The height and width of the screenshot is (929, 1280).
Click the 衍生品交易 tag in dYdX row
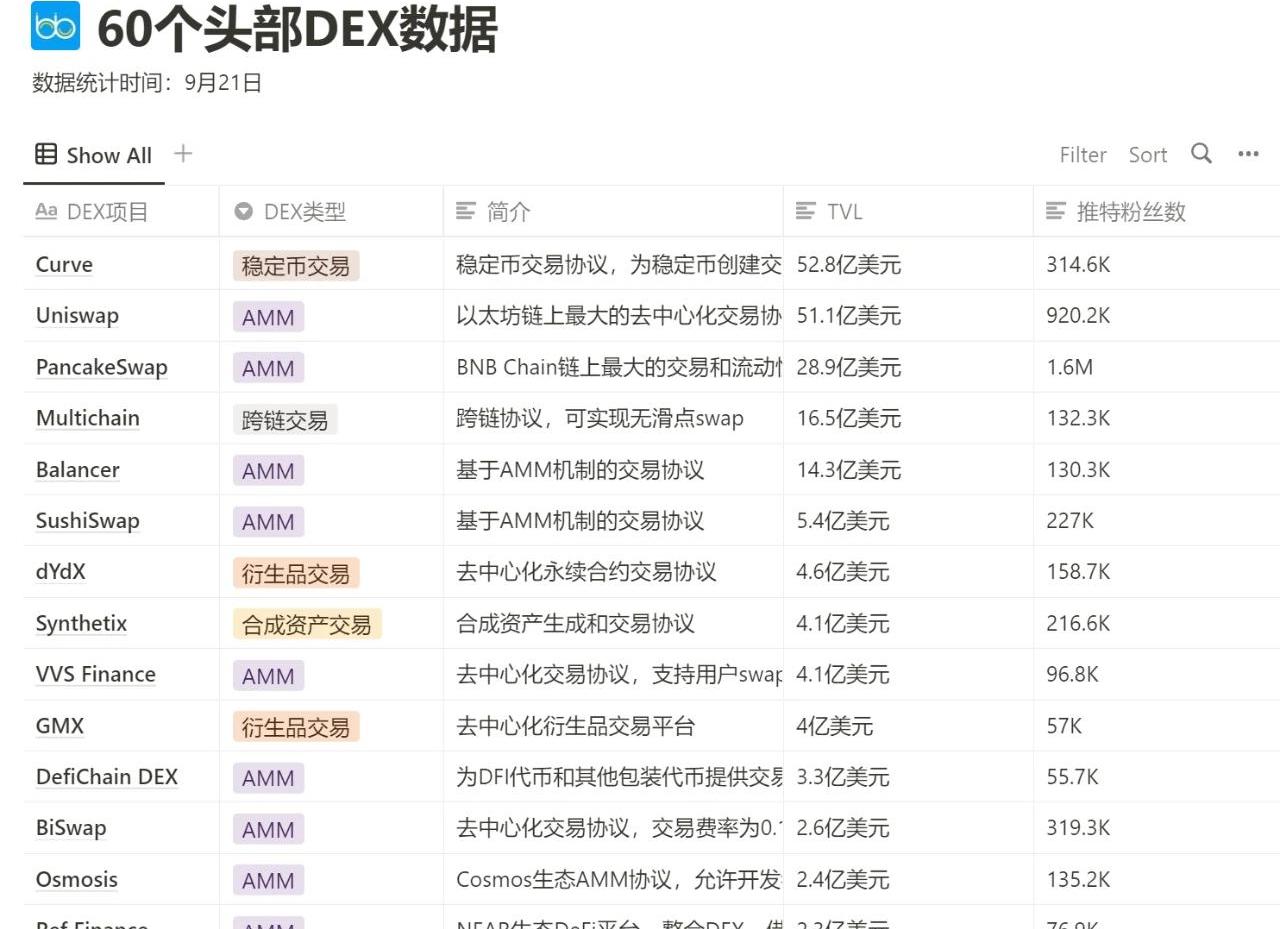coord(296,574)
